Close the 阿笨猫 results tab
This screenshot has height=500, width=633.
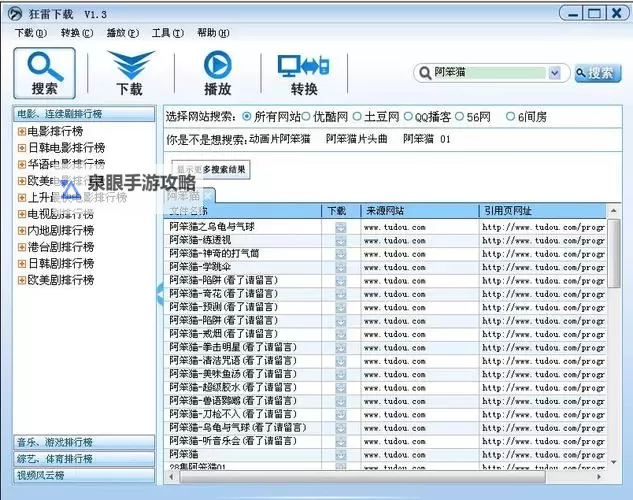pyautogui.click(x=209, y=196)
